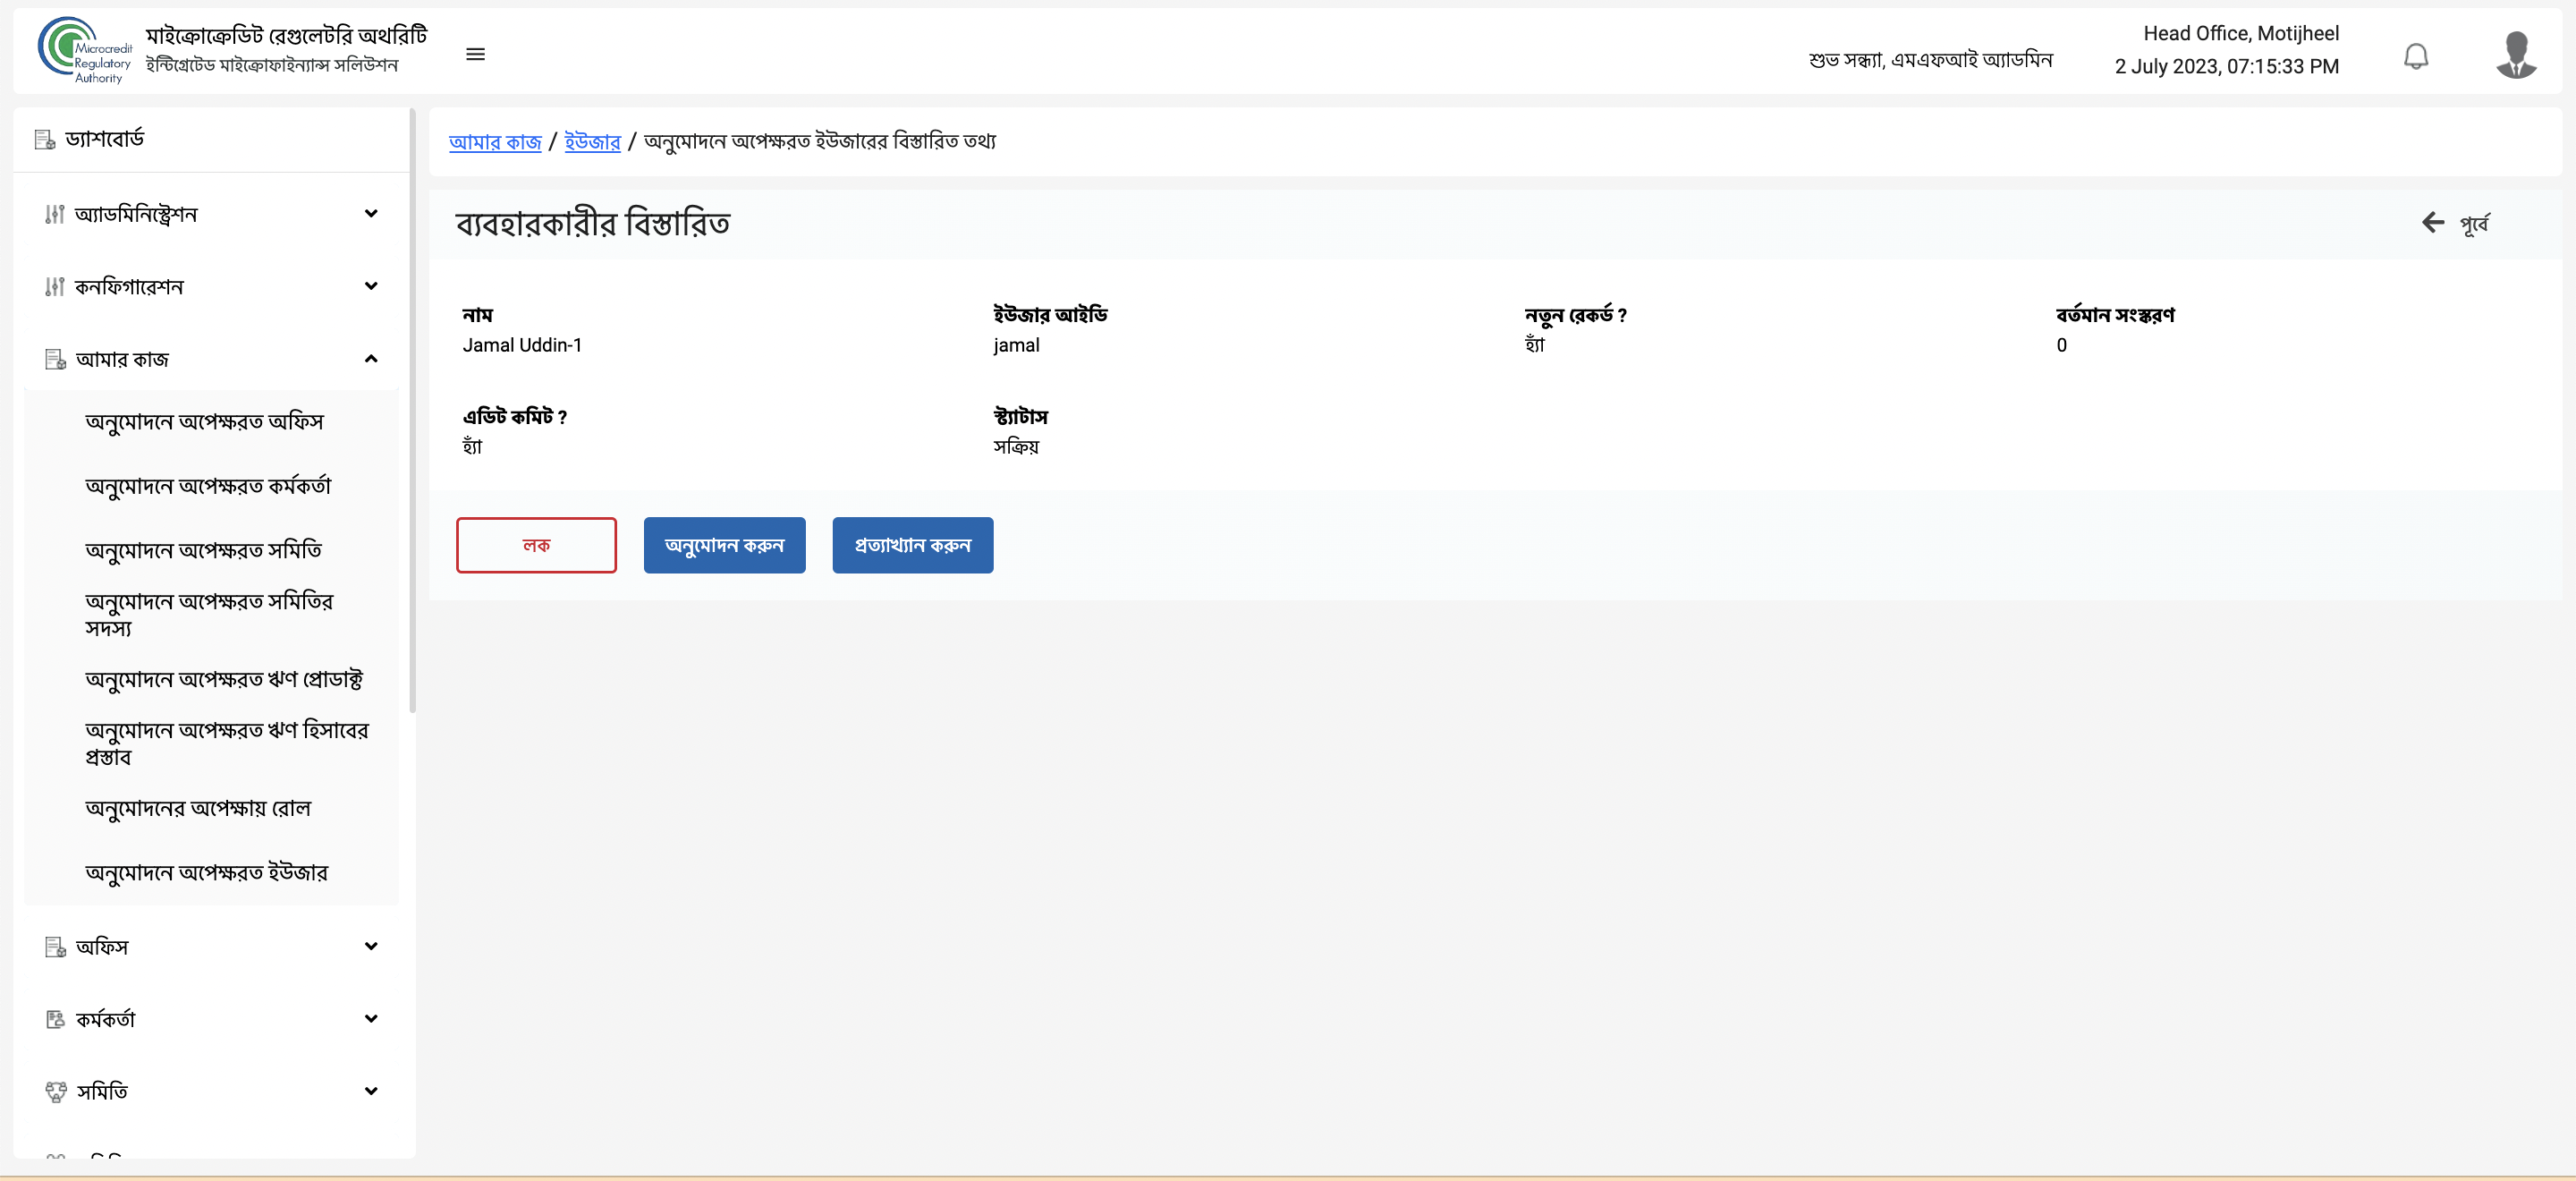Open the notification bell
Screen dimensions: 2576x1181
(x=2416, y=56)
